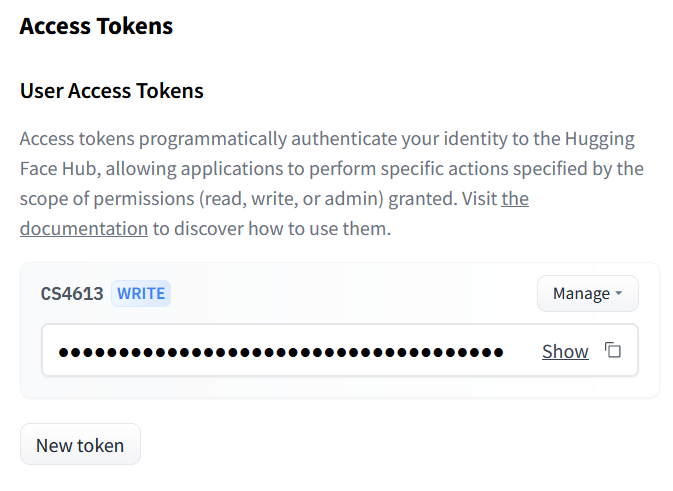Viewport: 673px width, 491px height.
Task: Open the Manage dropdown for CS4613
Action: (x=587, y=293)
